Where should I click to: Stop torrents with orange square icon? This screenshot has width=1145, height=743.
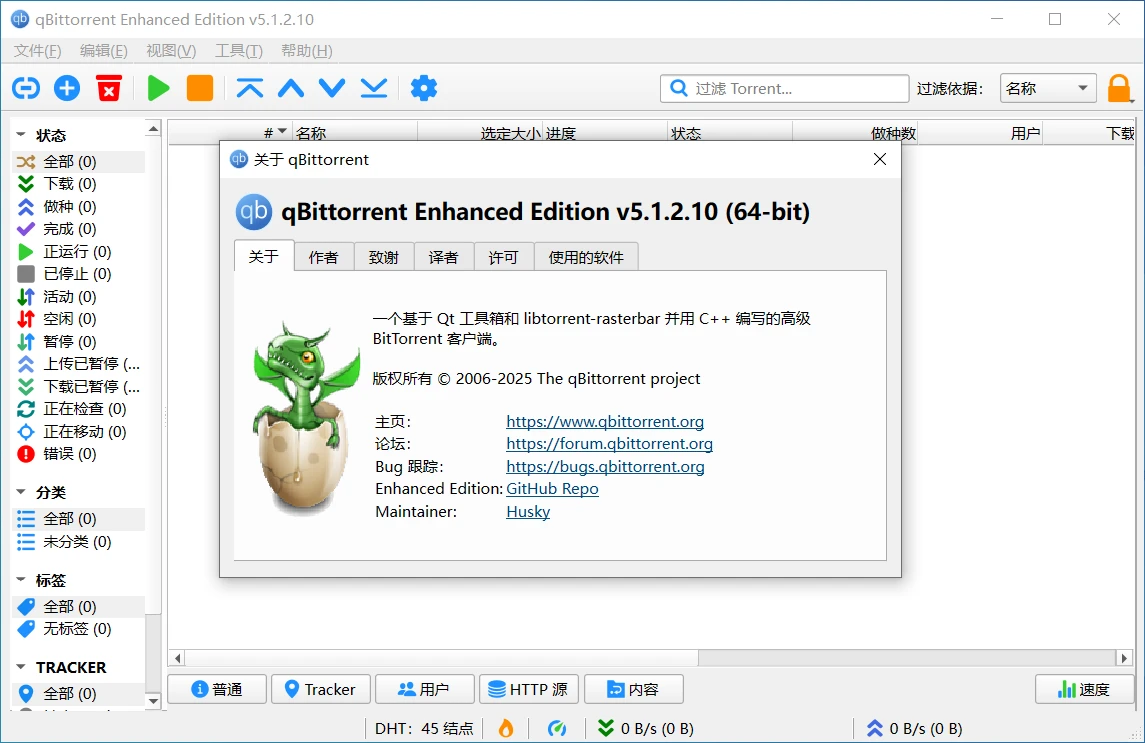coord(199,88)
